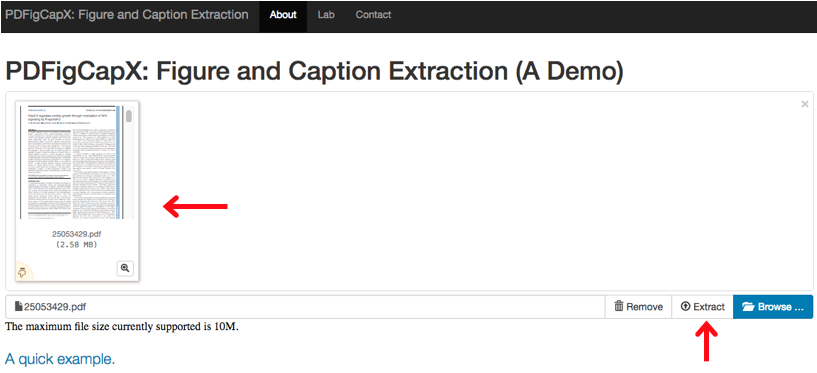The height and width of the screenshot is (373, 817).
Task: Click the 25053429.pdf caption under the thumbnail
Action: (77, 234)
